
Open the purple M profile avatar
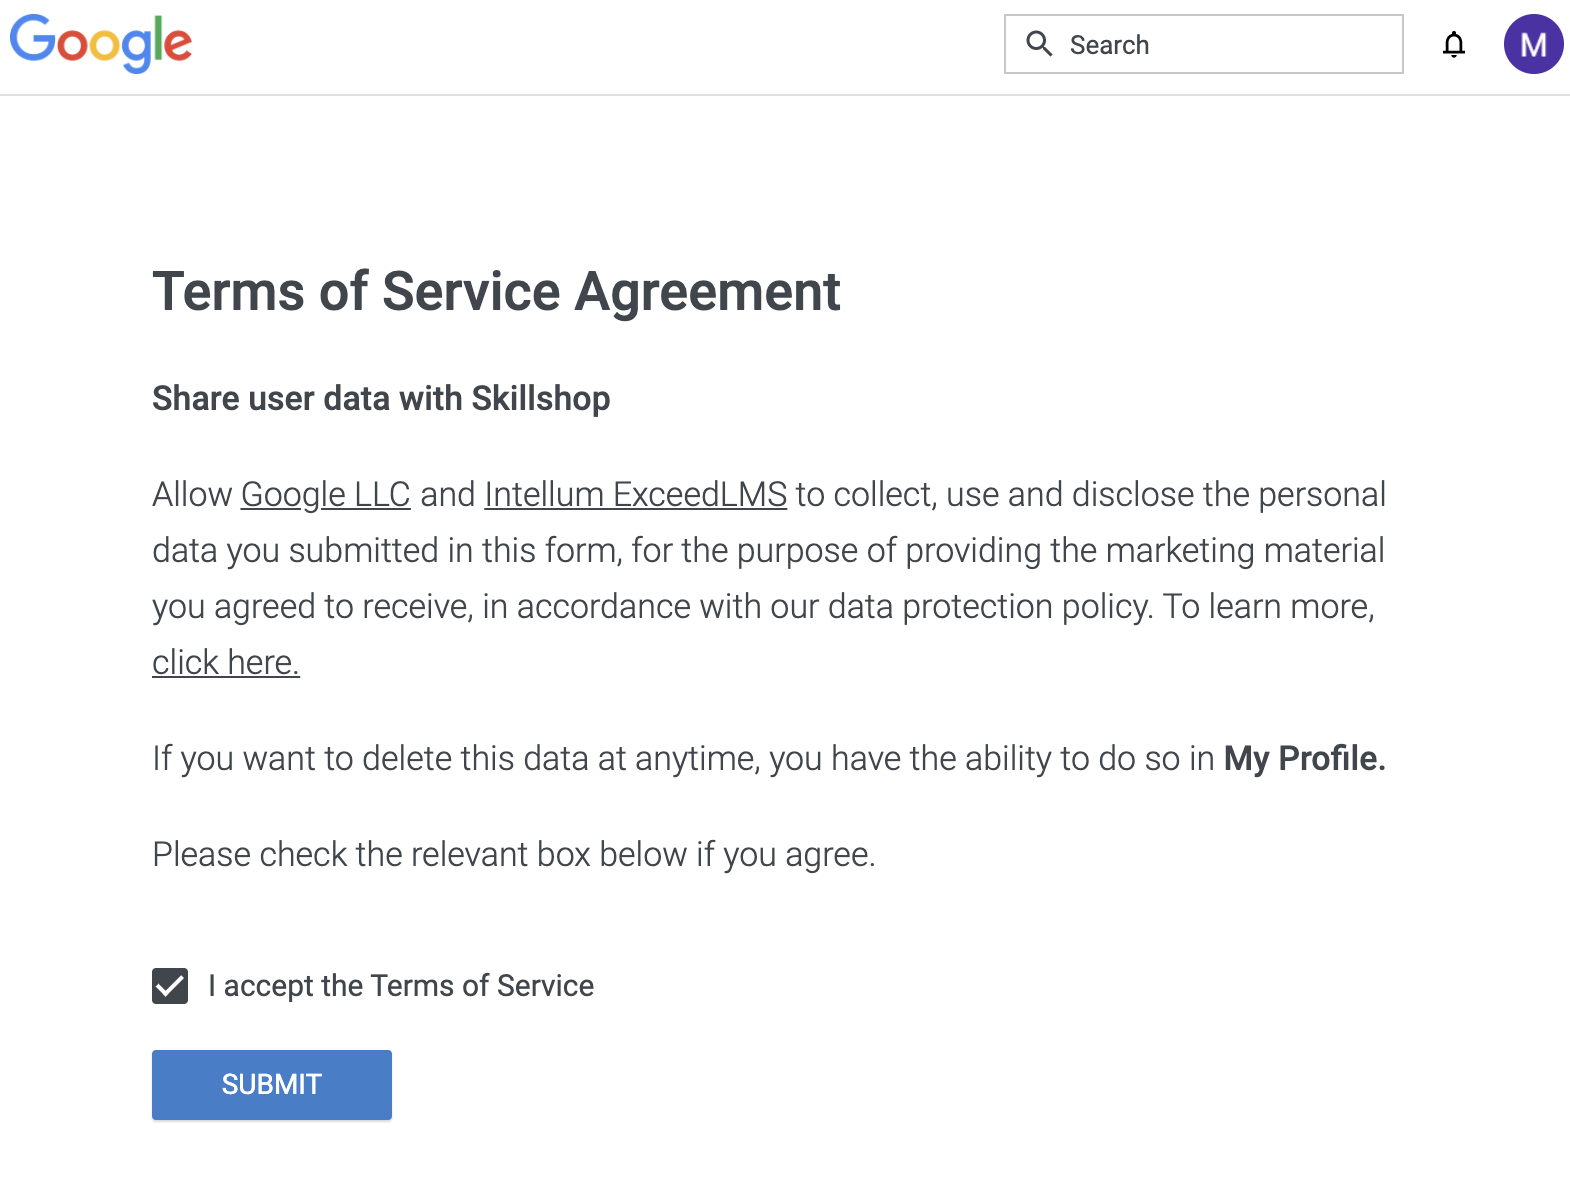(x=1533, y=44)
